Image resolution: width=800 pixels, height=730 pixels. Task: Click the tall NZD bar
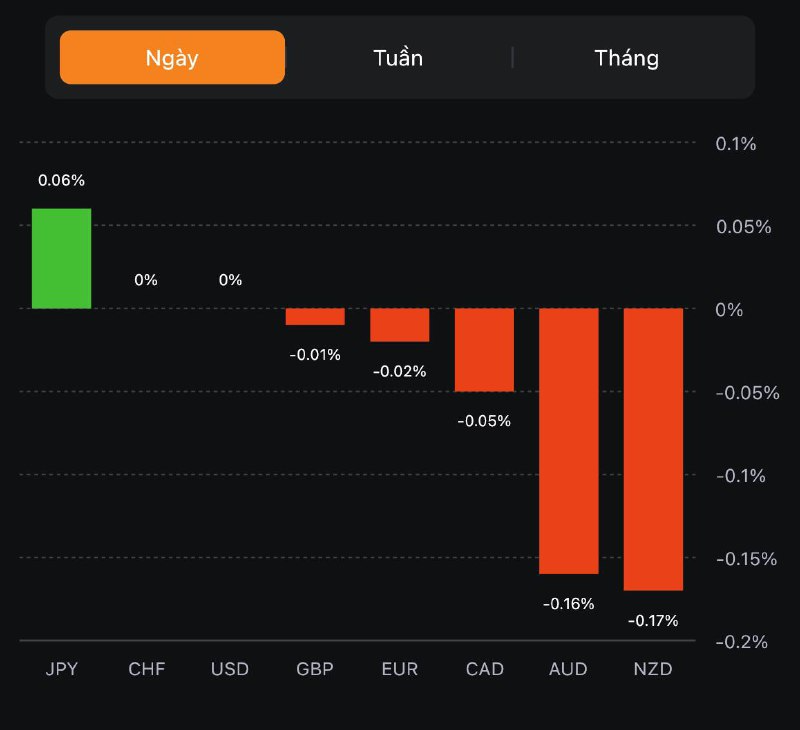653,449
